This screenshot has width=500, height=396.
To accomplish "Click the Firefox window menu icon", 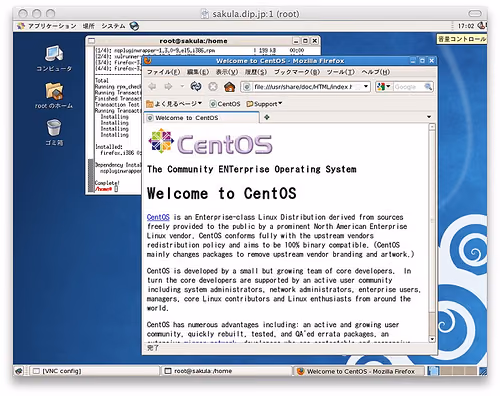I will pos(148,61).
